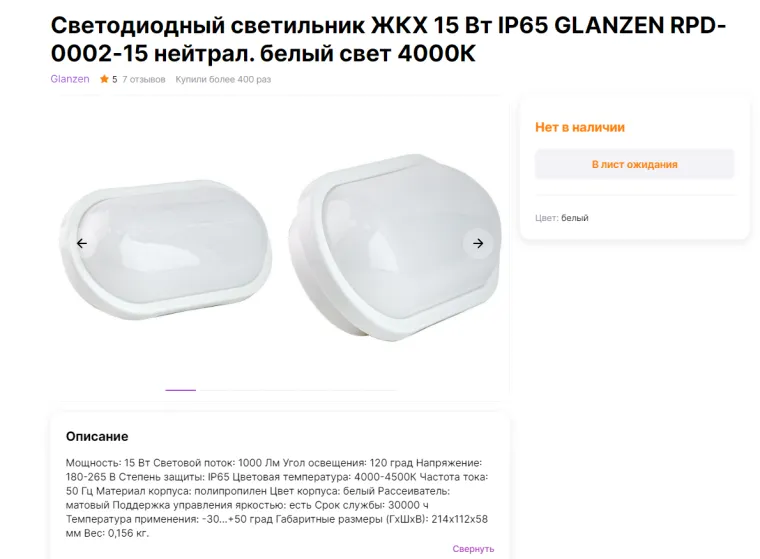The height and width of the screenshot is (559, 760).
Task: Show the previous product photo with left arrow
Action: coord(82,243)
